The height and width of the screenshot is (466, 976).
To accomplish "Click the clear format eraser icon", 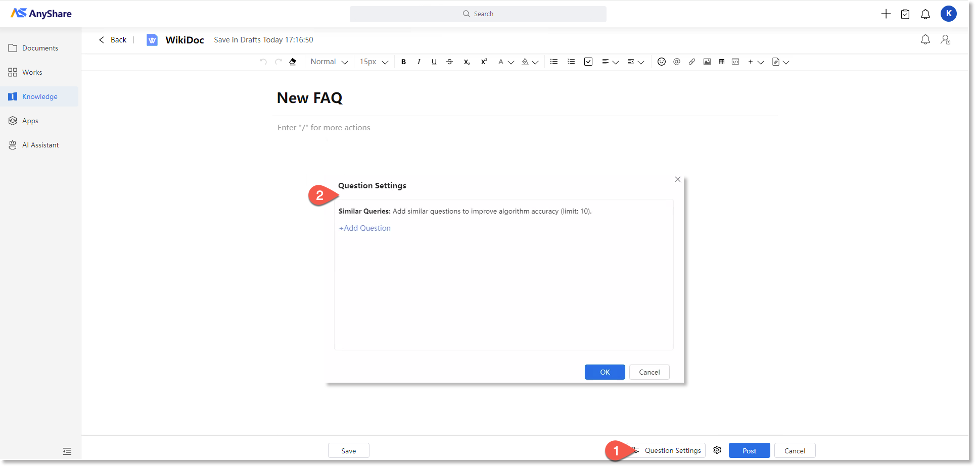I will [292, 62].
